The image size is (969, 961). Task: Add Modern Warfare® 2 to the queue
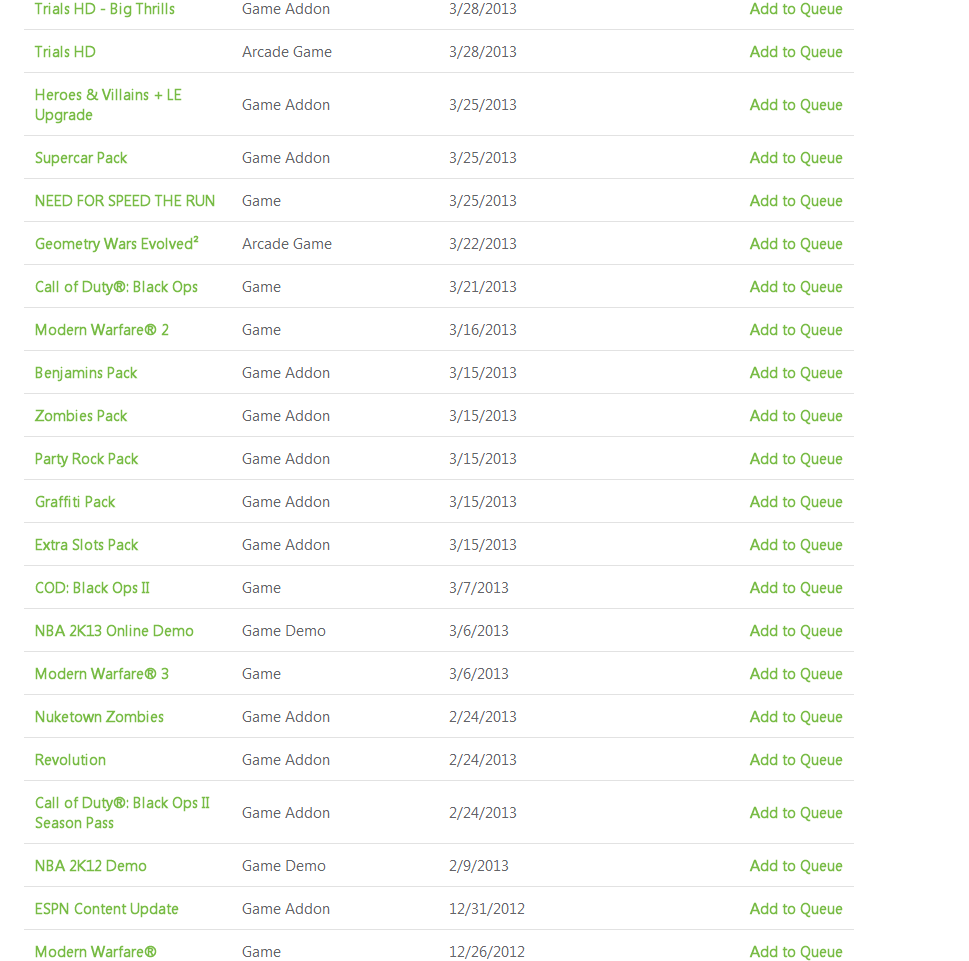[796, 329]
